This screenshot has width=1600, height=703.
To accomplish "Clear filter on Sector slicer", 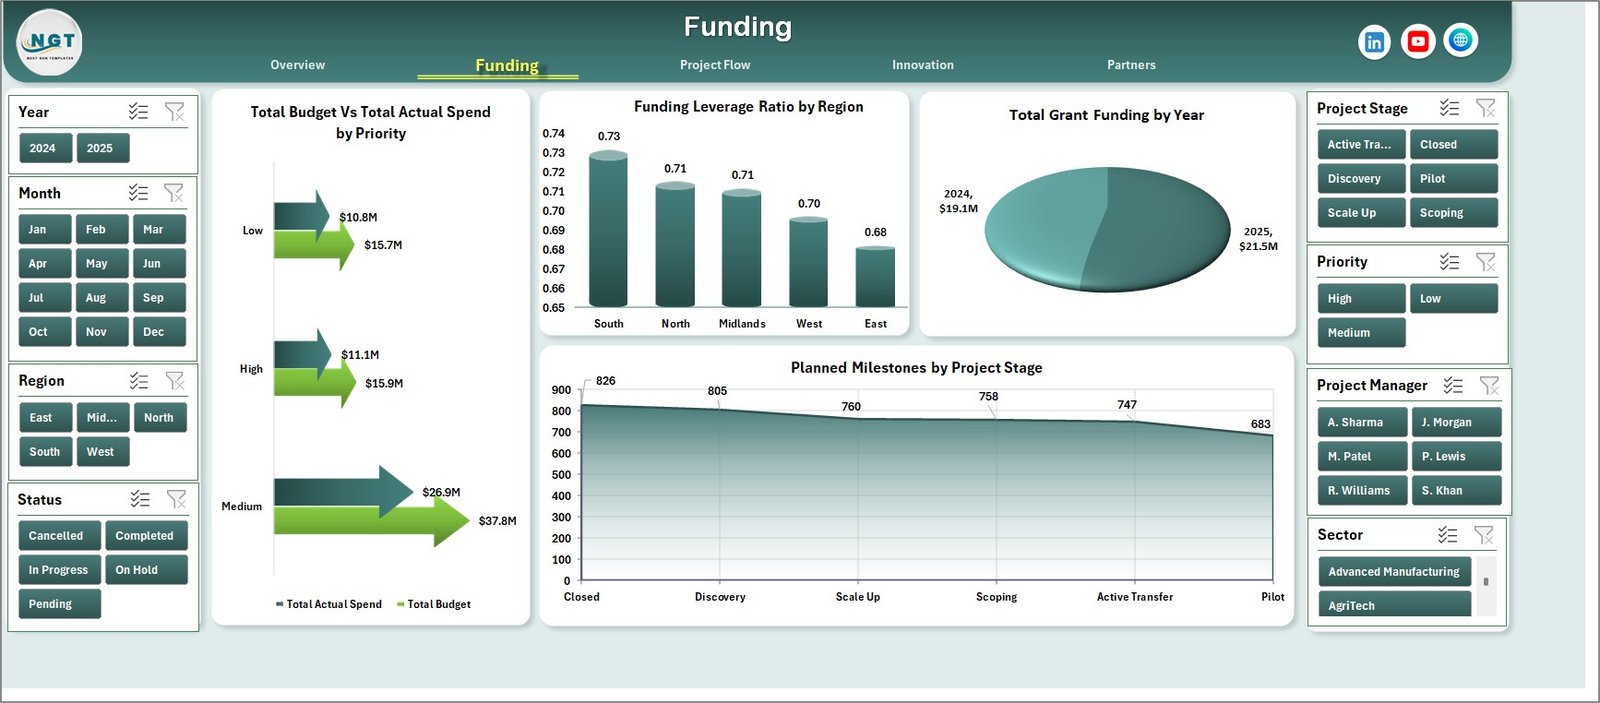I will tap(1484, 535).
